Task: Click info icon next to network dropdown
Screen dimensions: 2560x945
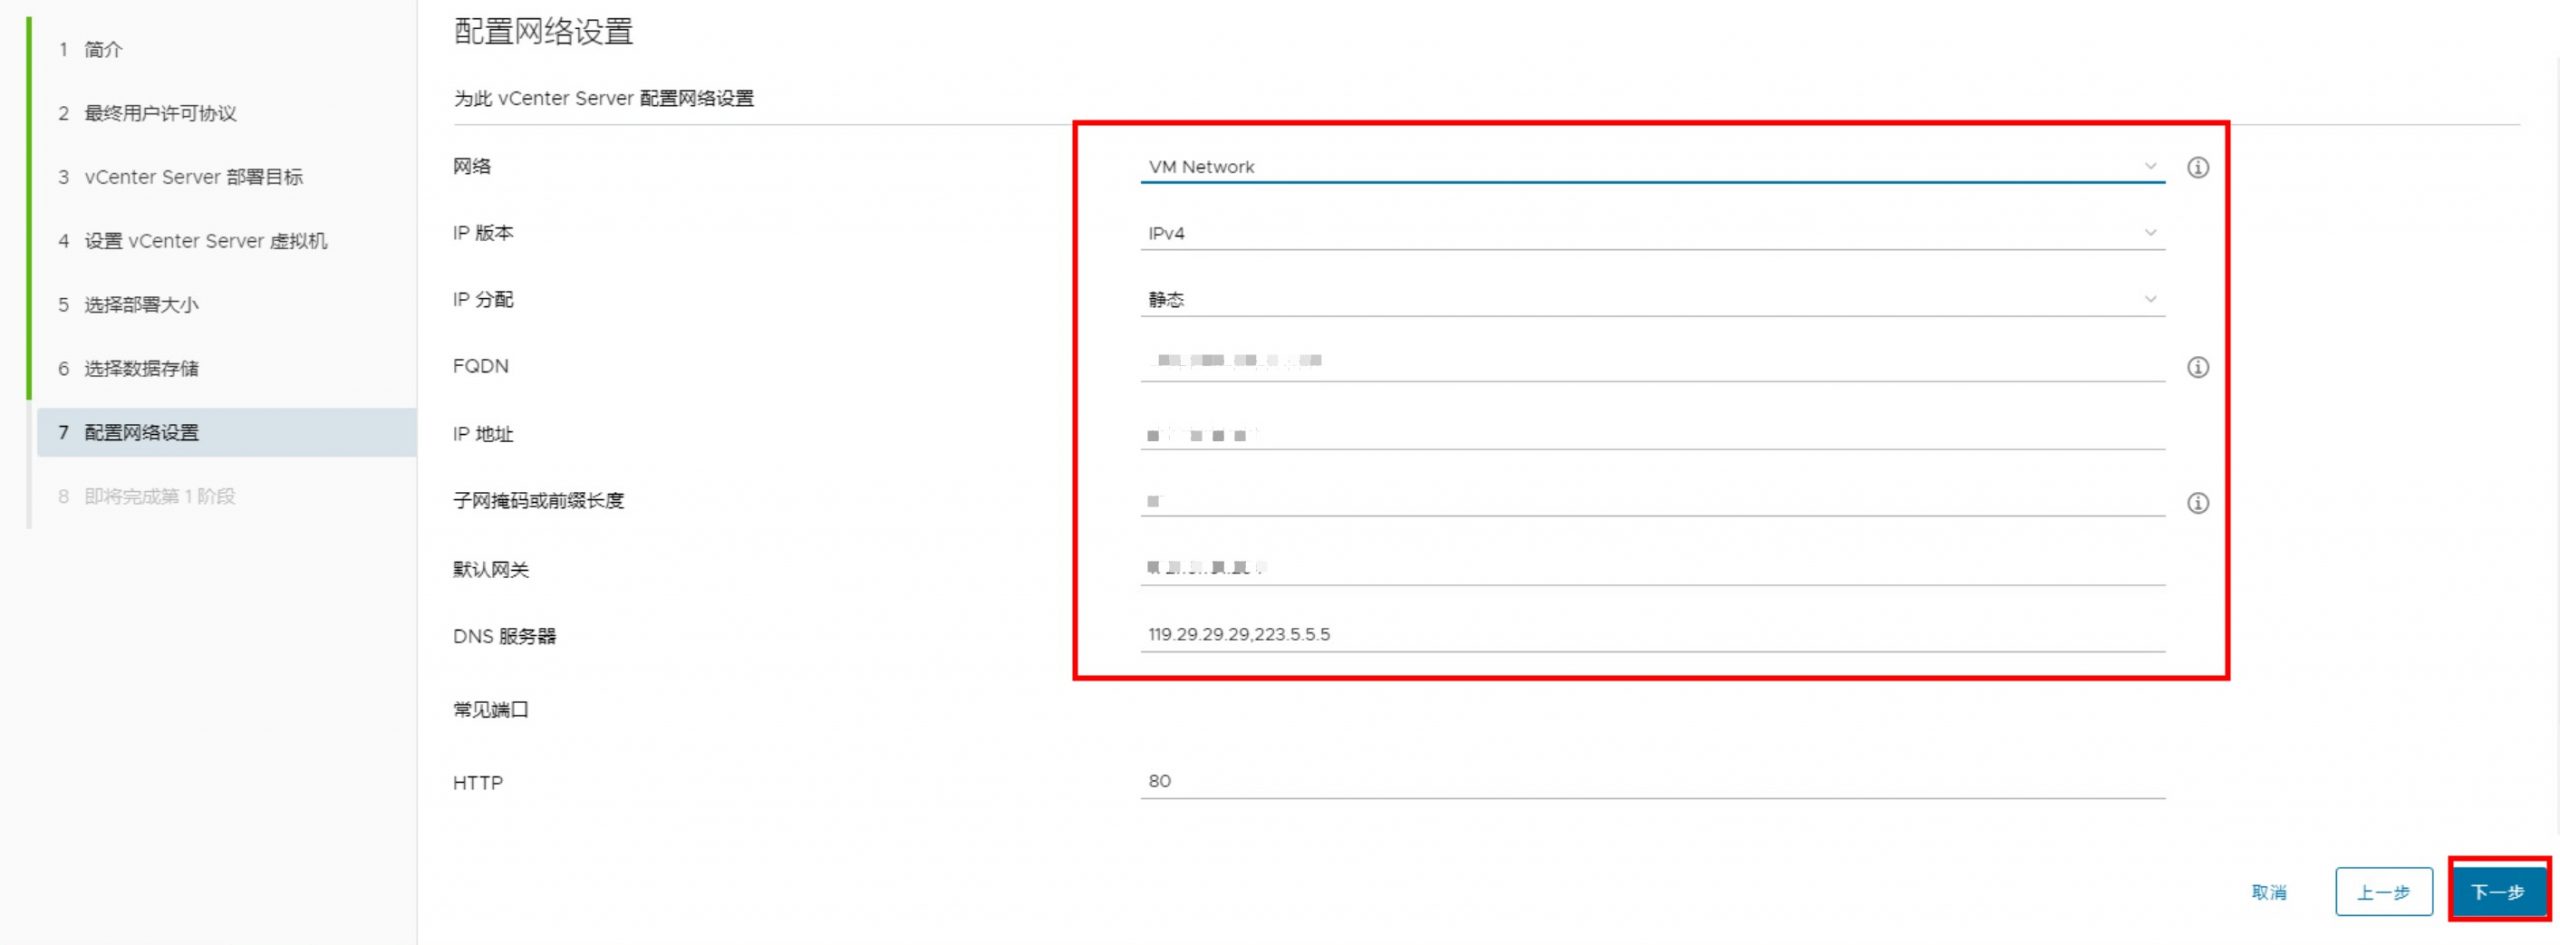Action: pos(2197,168)
